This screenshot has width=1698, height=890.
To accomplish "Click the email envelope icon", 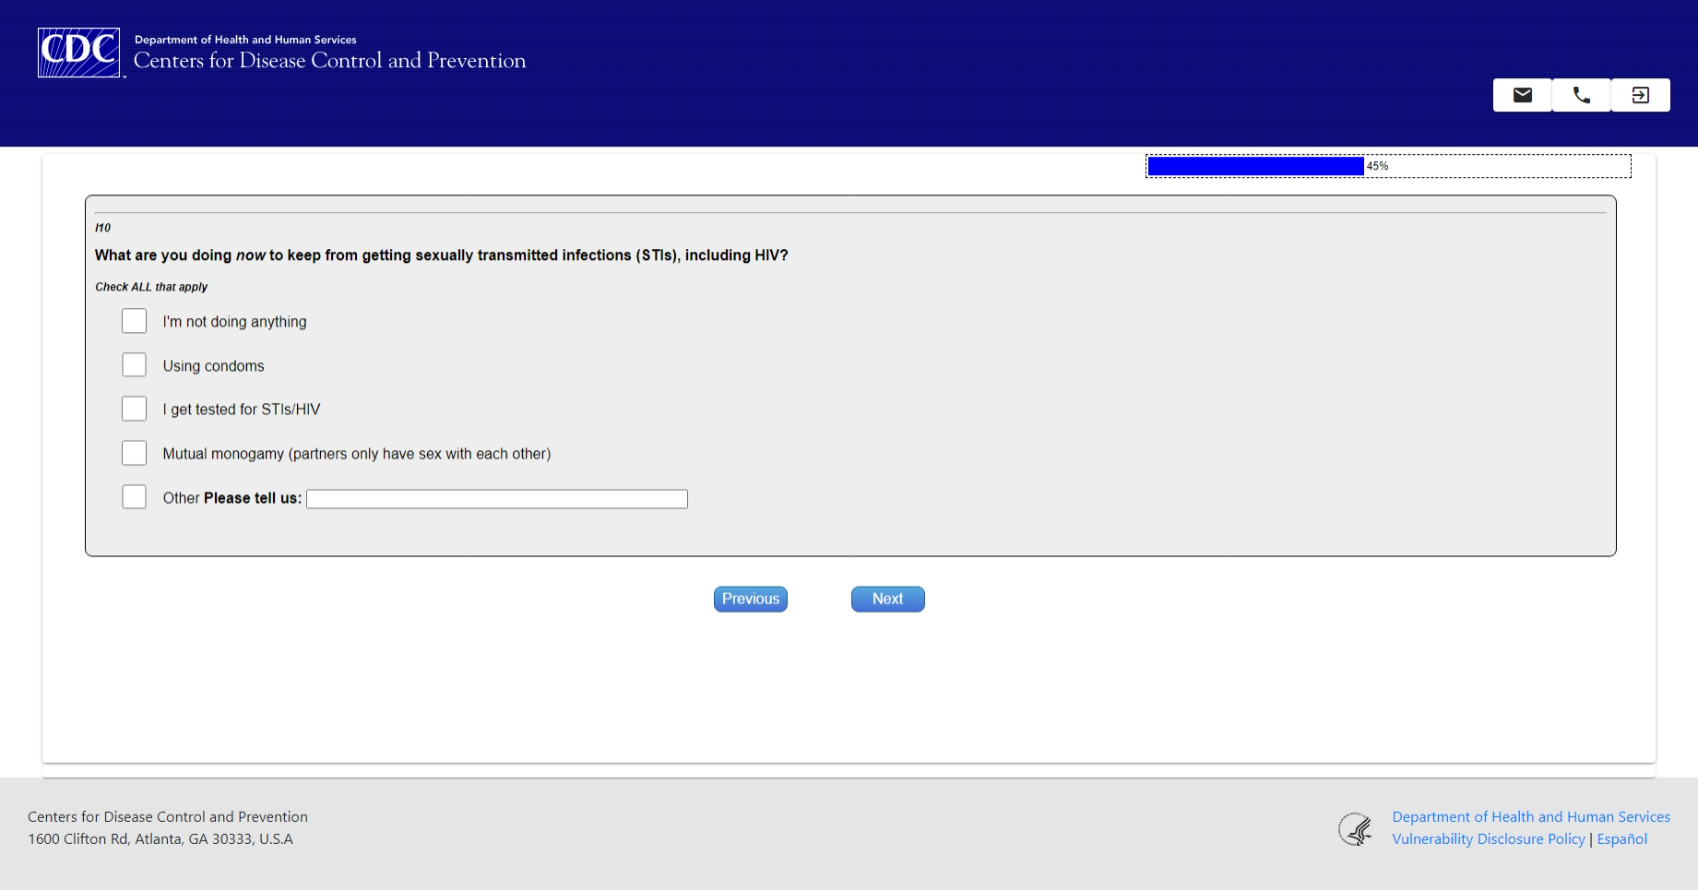I will [x=1522, y=95].
